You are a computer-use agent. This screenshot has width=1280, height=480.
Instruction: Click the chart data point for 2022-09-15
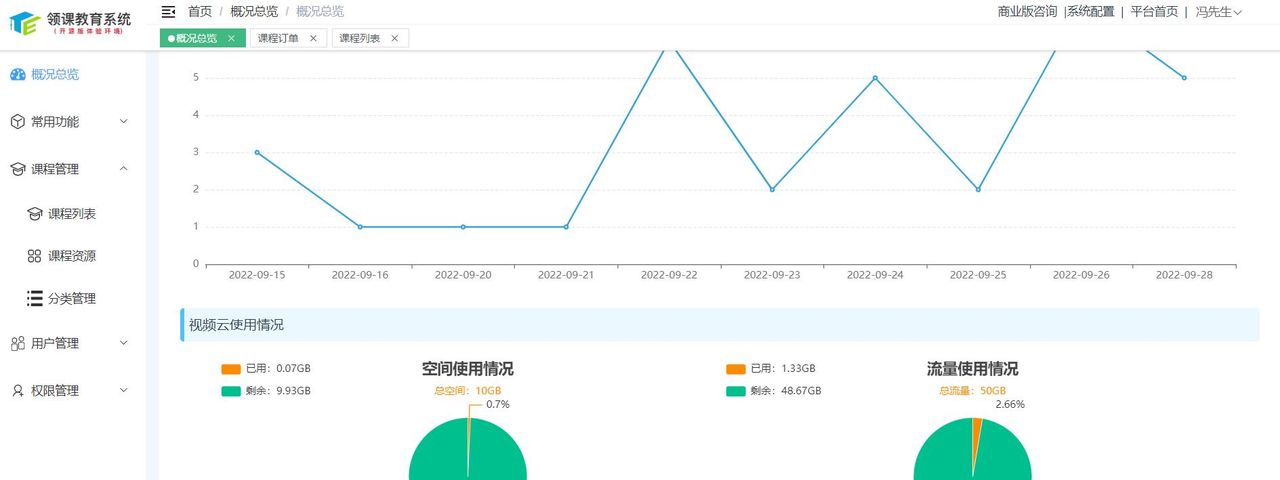[257, 152]
